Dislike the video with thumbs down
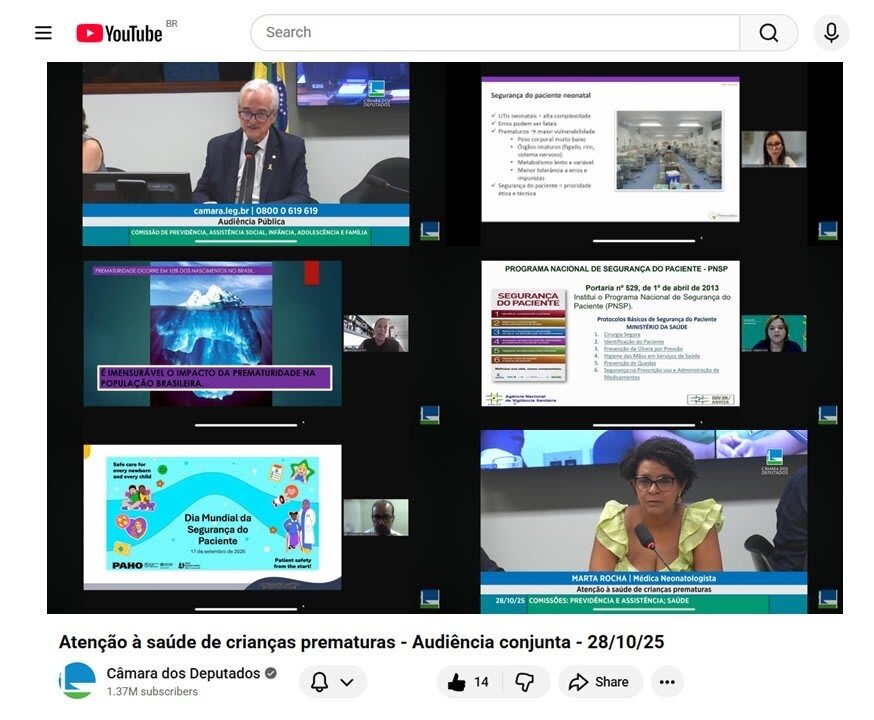This screenshot has height=720, width=874. pyautogui.click(x=524, y=682)
